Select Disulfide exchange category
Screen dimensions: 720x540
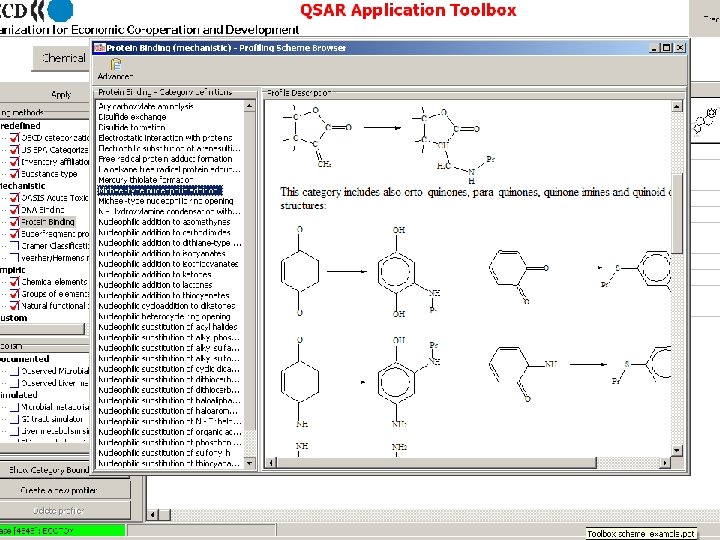132,117
